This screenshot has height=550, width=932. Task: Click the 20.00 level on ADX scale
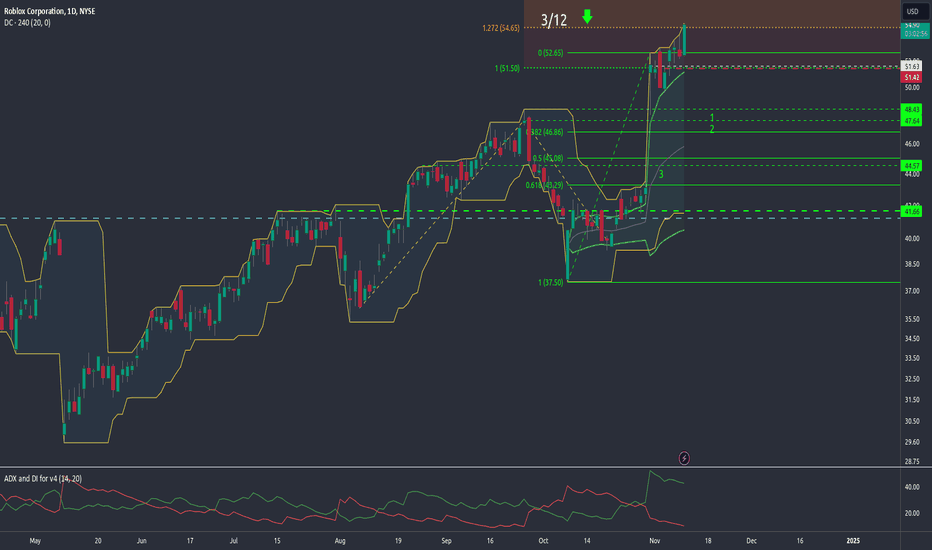(912, 513)
